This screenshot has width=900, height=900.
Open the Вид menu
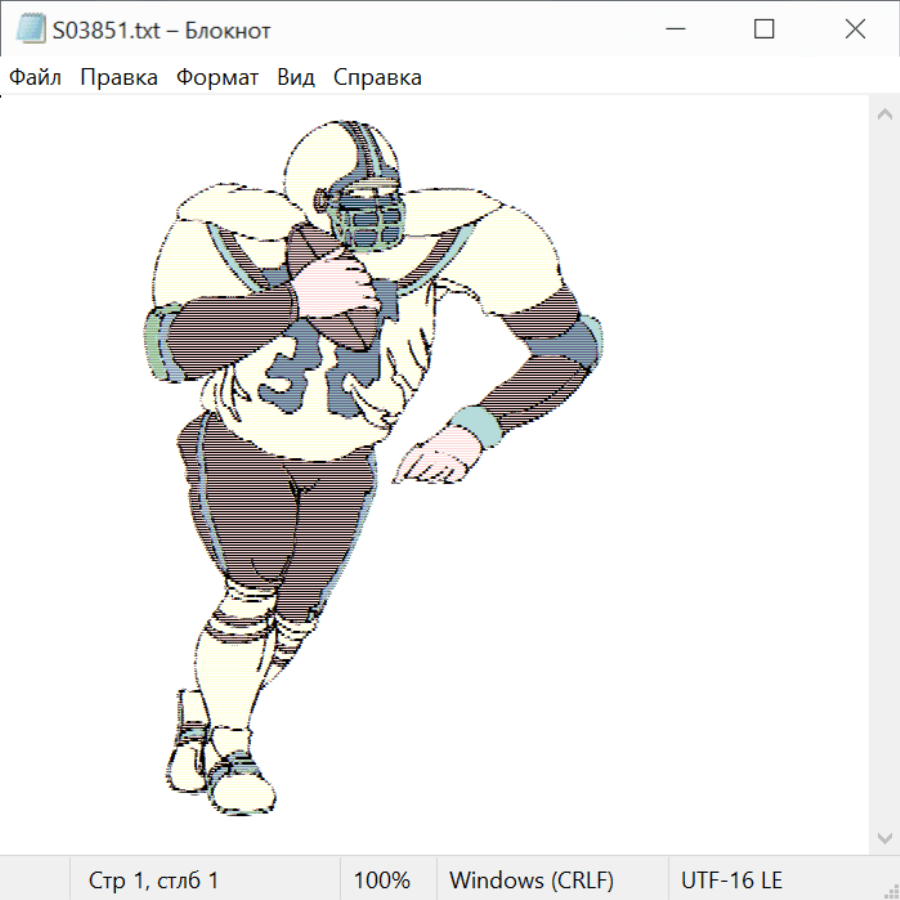295,77
